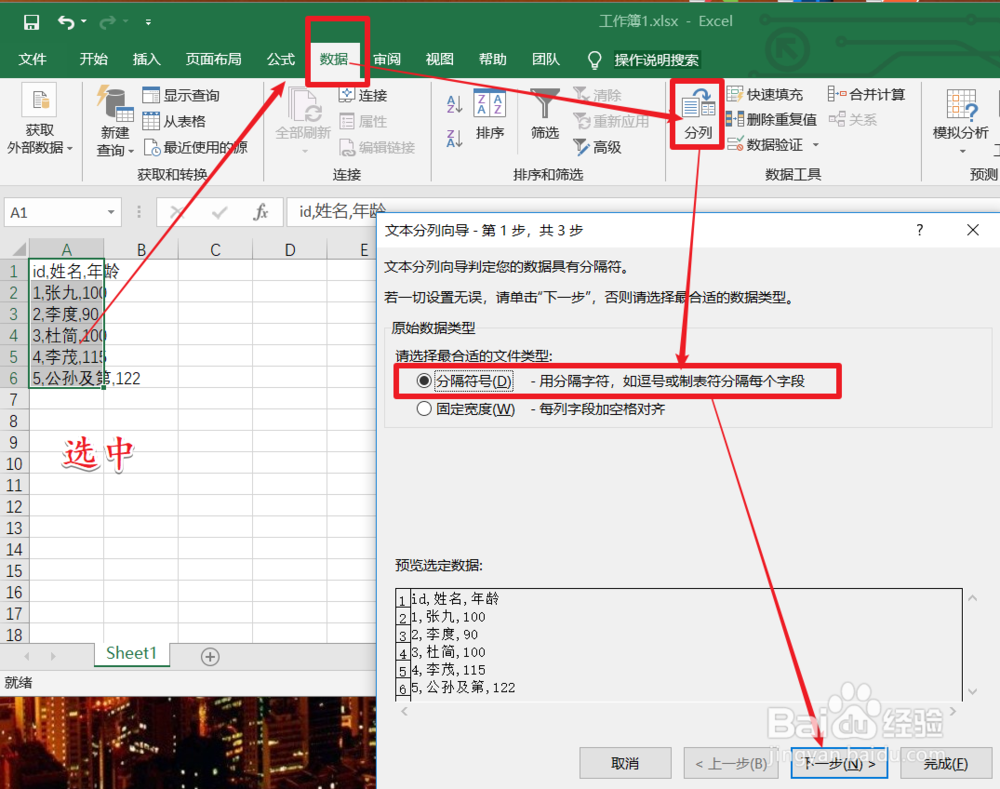Viewport: 1000px width, 789px height.
Task: Click the Sheet1 worksheet tab
Action: coord(131,653)
